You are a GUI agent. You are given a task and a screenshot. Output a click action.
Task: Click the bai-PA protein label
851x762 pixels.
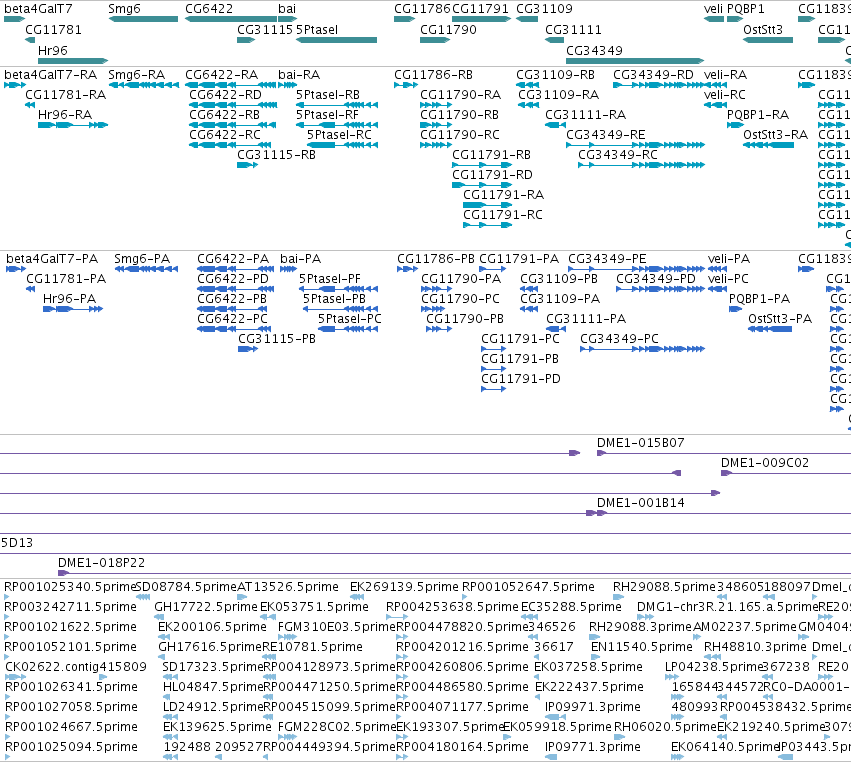coord(301,258)
